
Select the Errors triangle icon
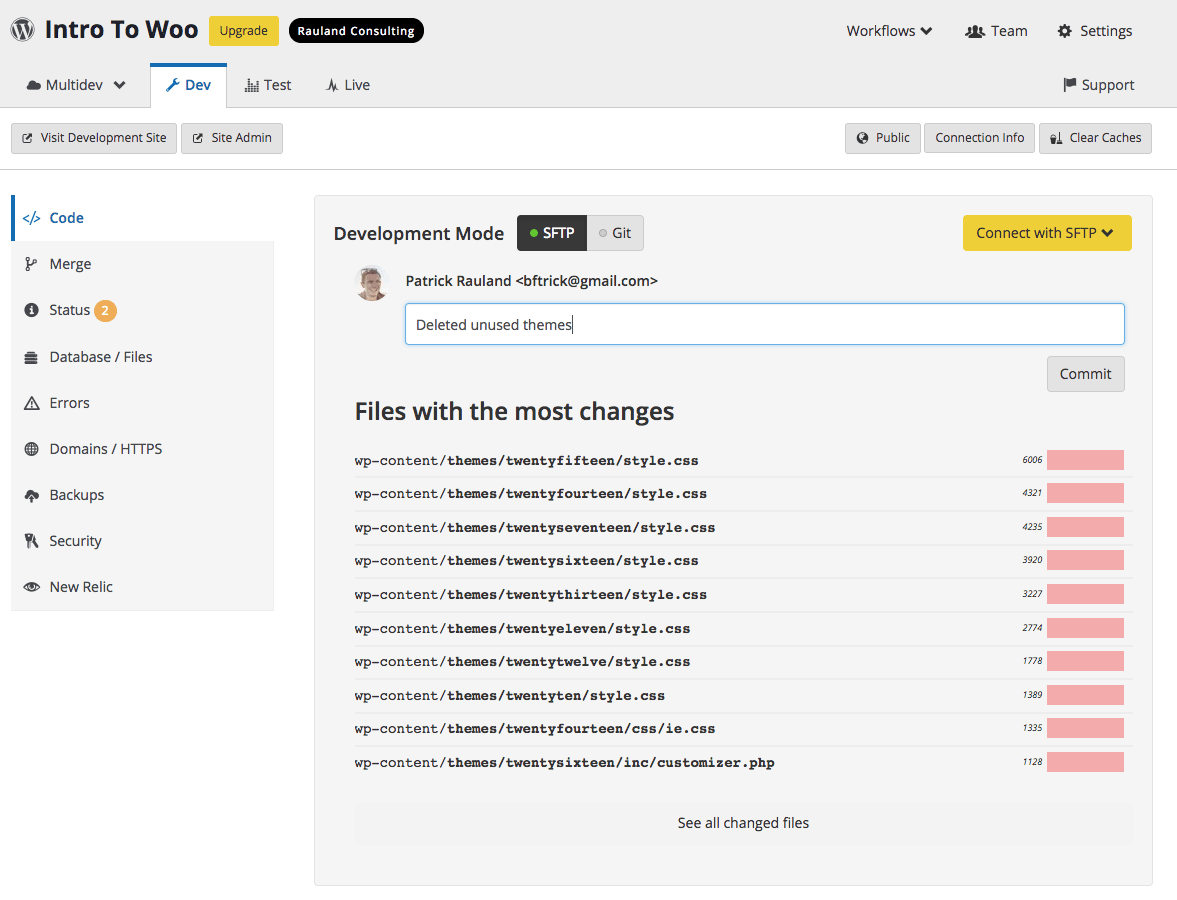[x=31, y=402]
